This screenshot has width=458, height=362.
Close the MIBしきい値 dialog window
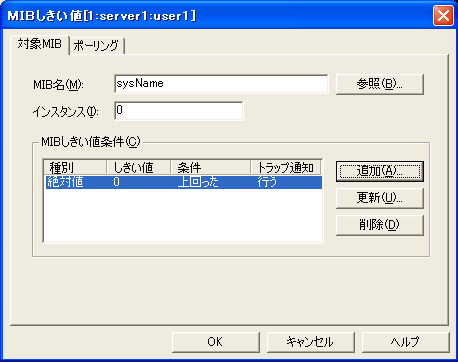pos(443,16)
